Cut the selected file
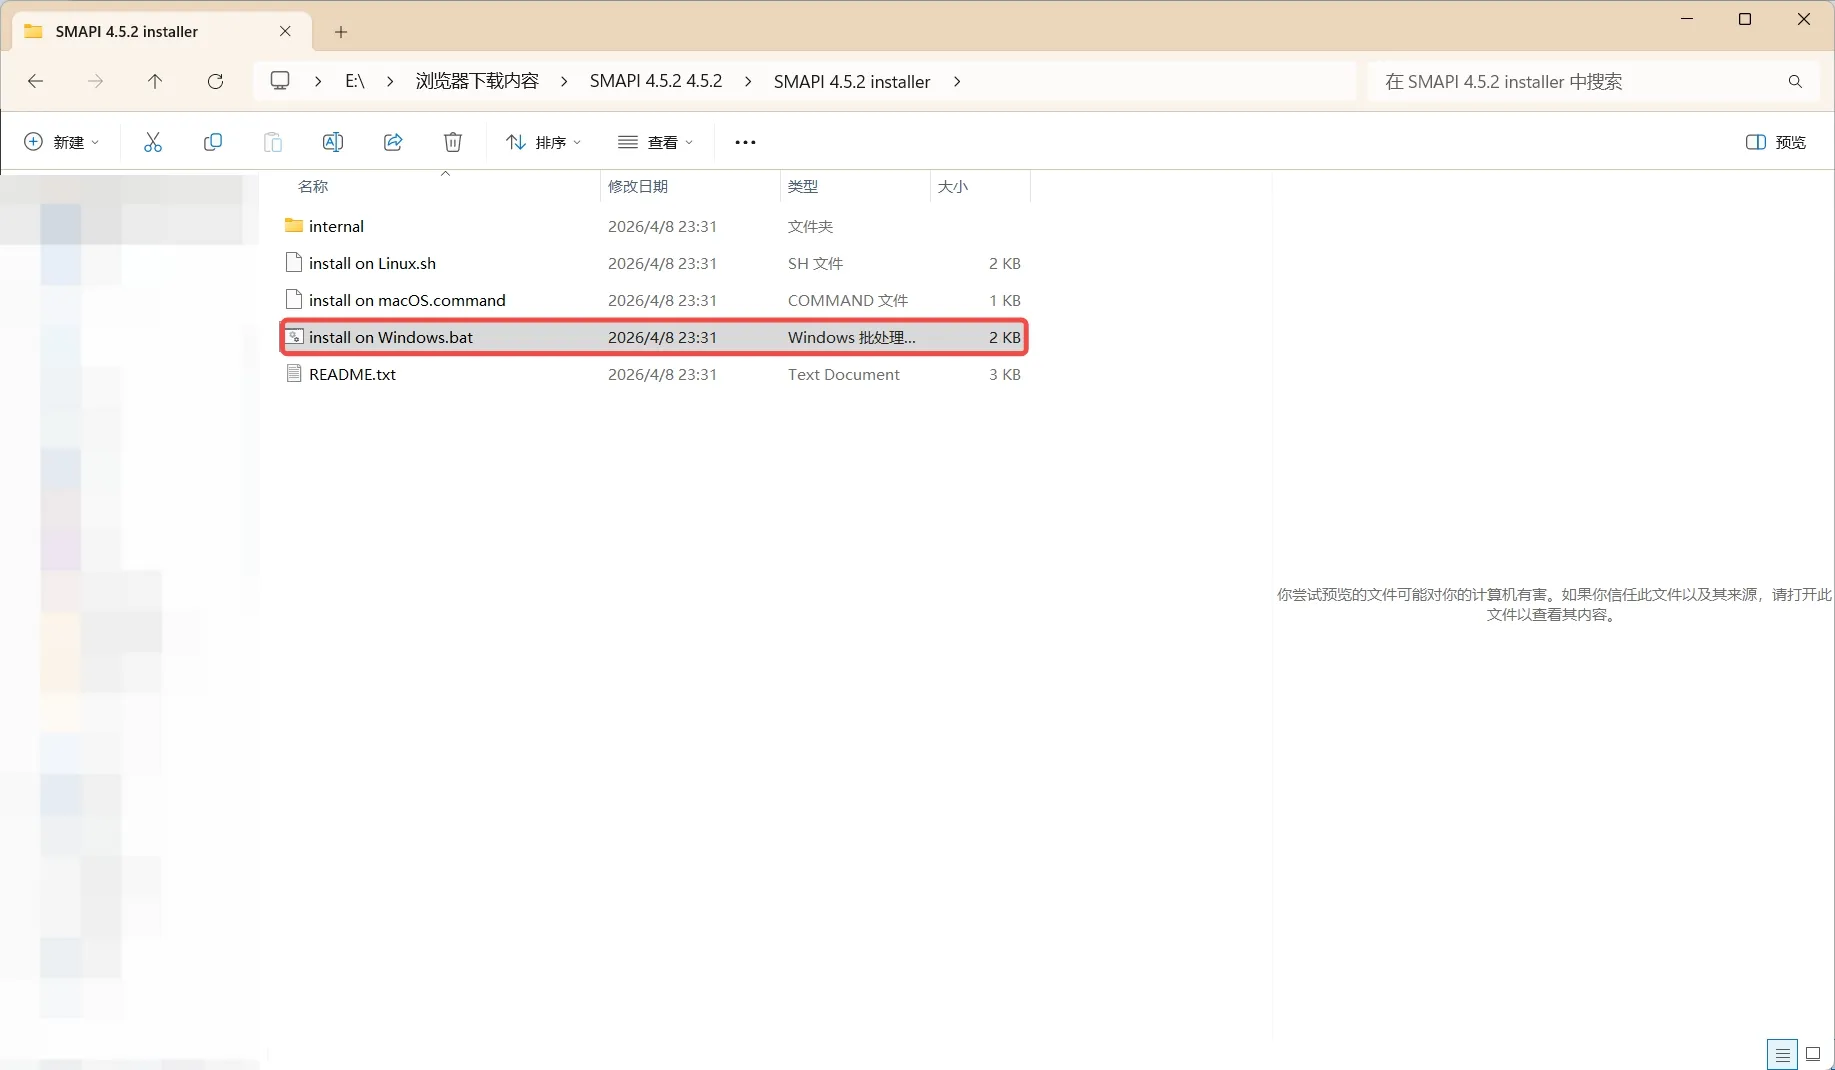The height and width of the screenshot is (1070, 1835). point(153,142)
